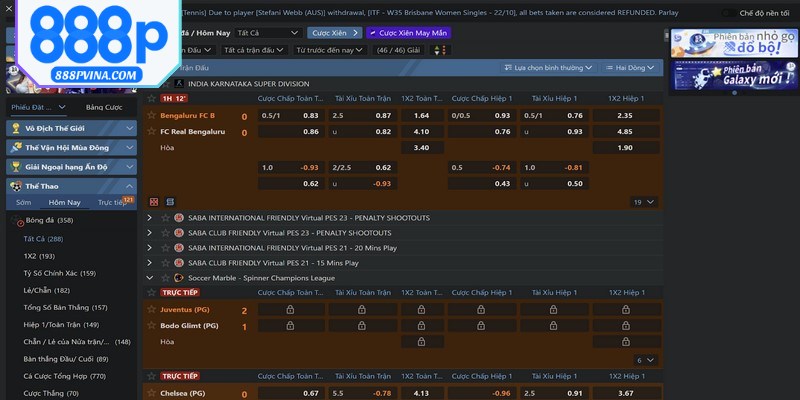Switch to the Hôm Nay tab
Viewport: 800px width, 400px height.
click(x=64, y=202)
